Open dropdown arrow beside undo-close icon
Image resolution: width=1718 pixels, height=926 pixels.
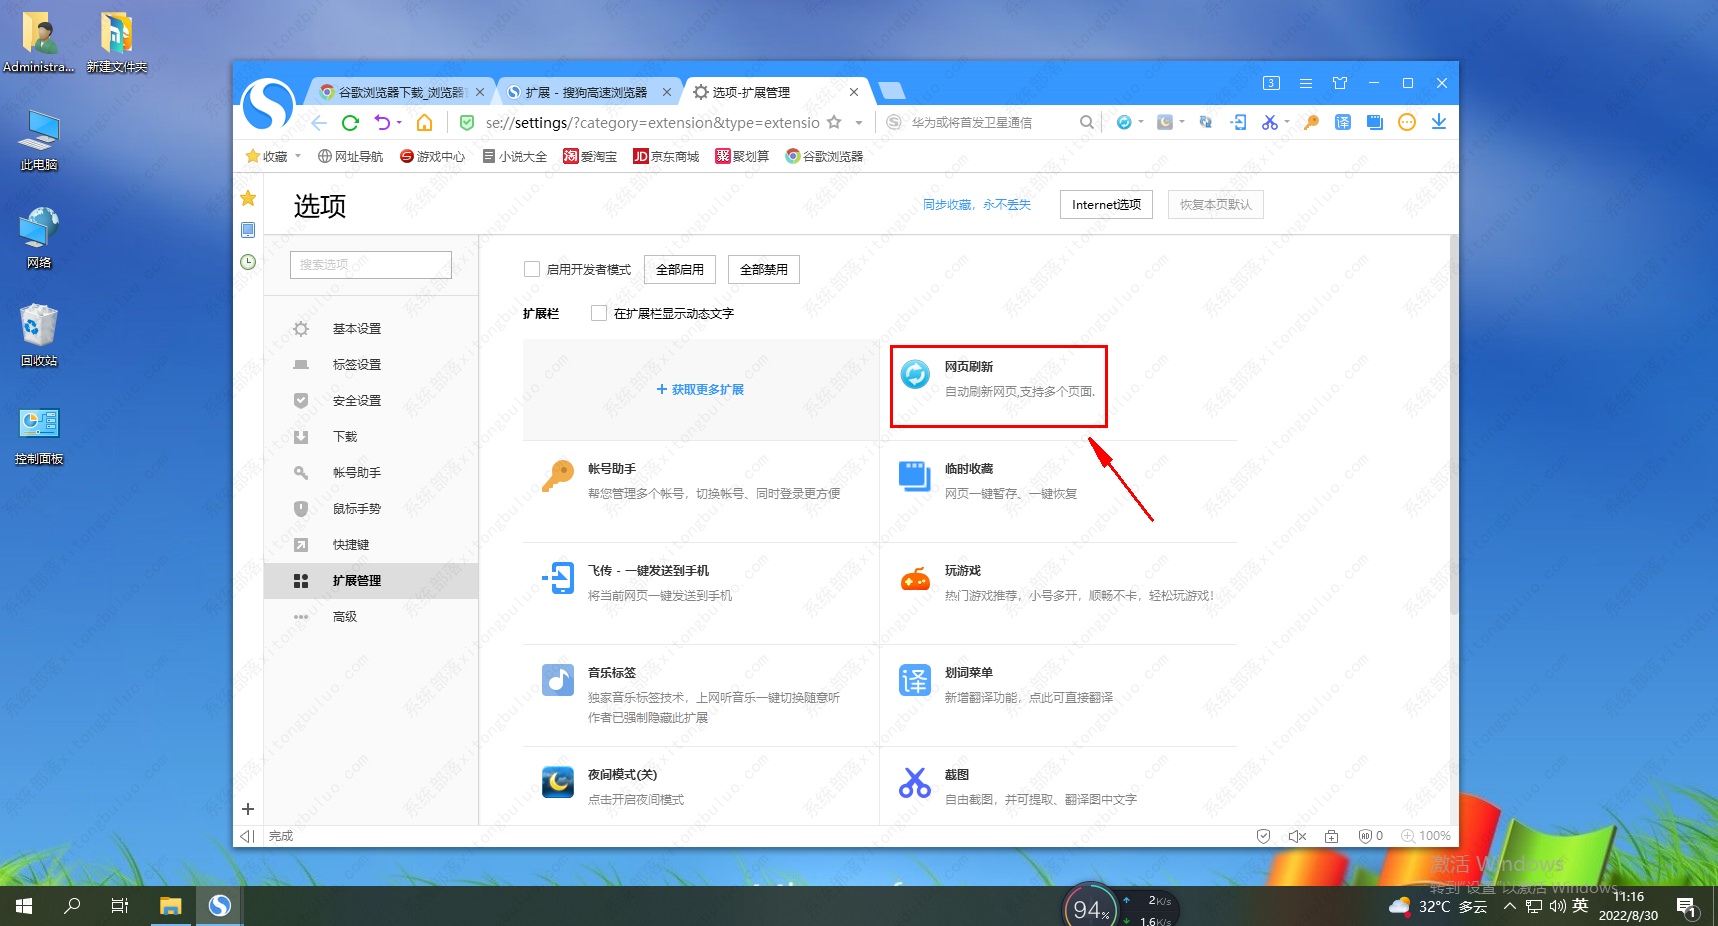point(399,123)
